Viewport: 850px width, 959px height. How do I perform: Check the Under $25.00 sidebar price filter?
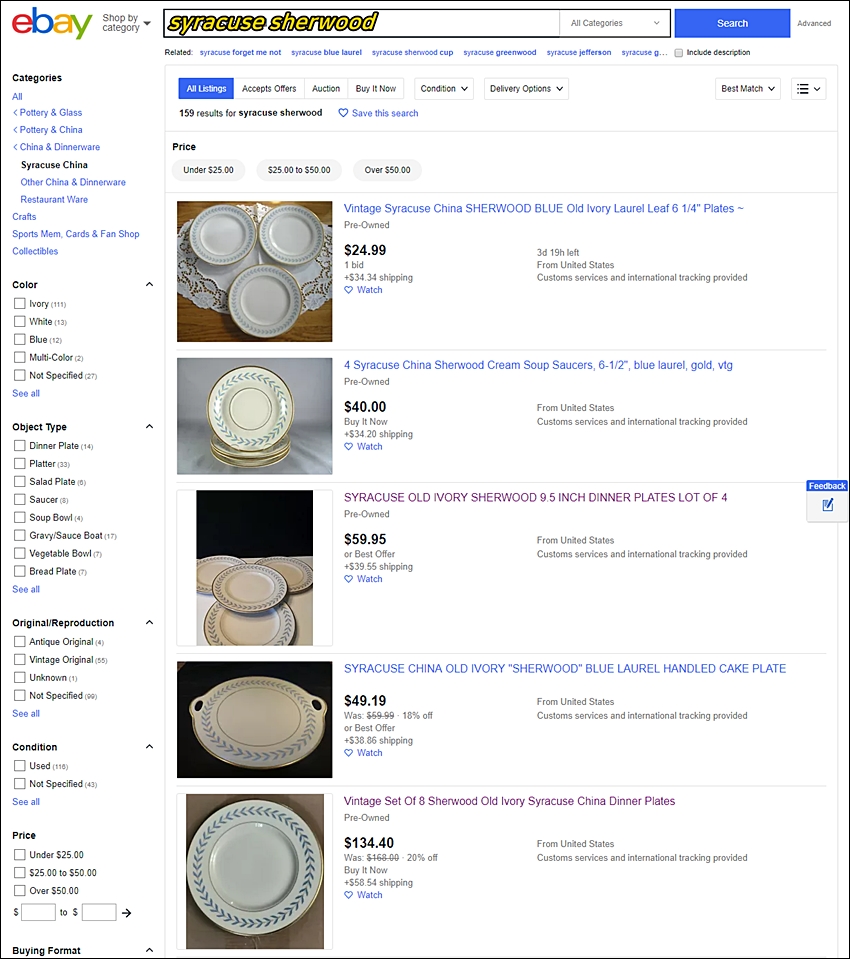[x=20, y=854]
